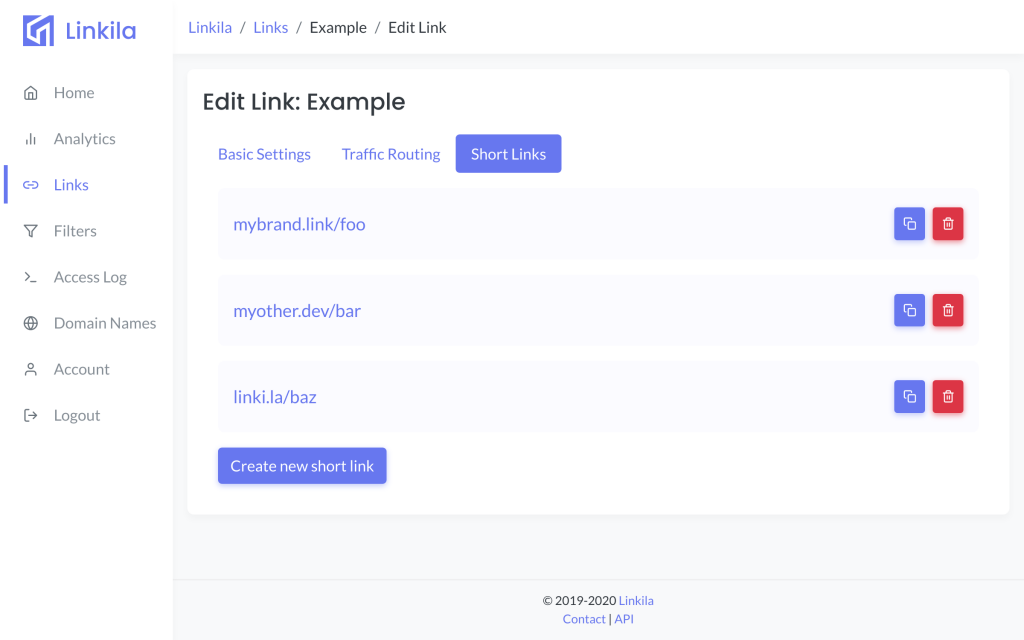Go to Home in the sidebar

[x=73, y=93]
